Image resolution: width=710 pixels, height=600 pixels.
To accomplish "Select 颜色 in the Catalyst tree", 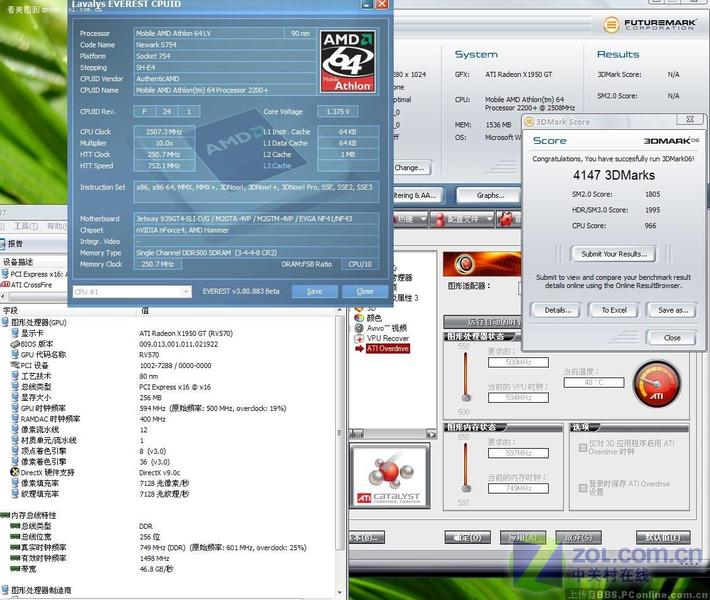I will tap(374, 318).
